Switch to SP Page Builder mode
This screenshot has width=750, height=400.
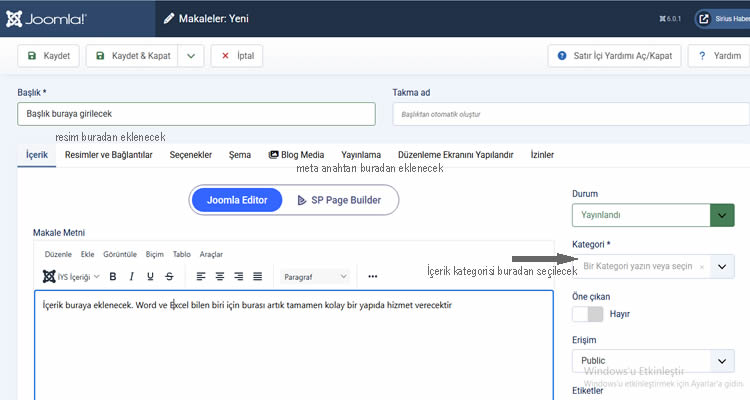(340, 200)
